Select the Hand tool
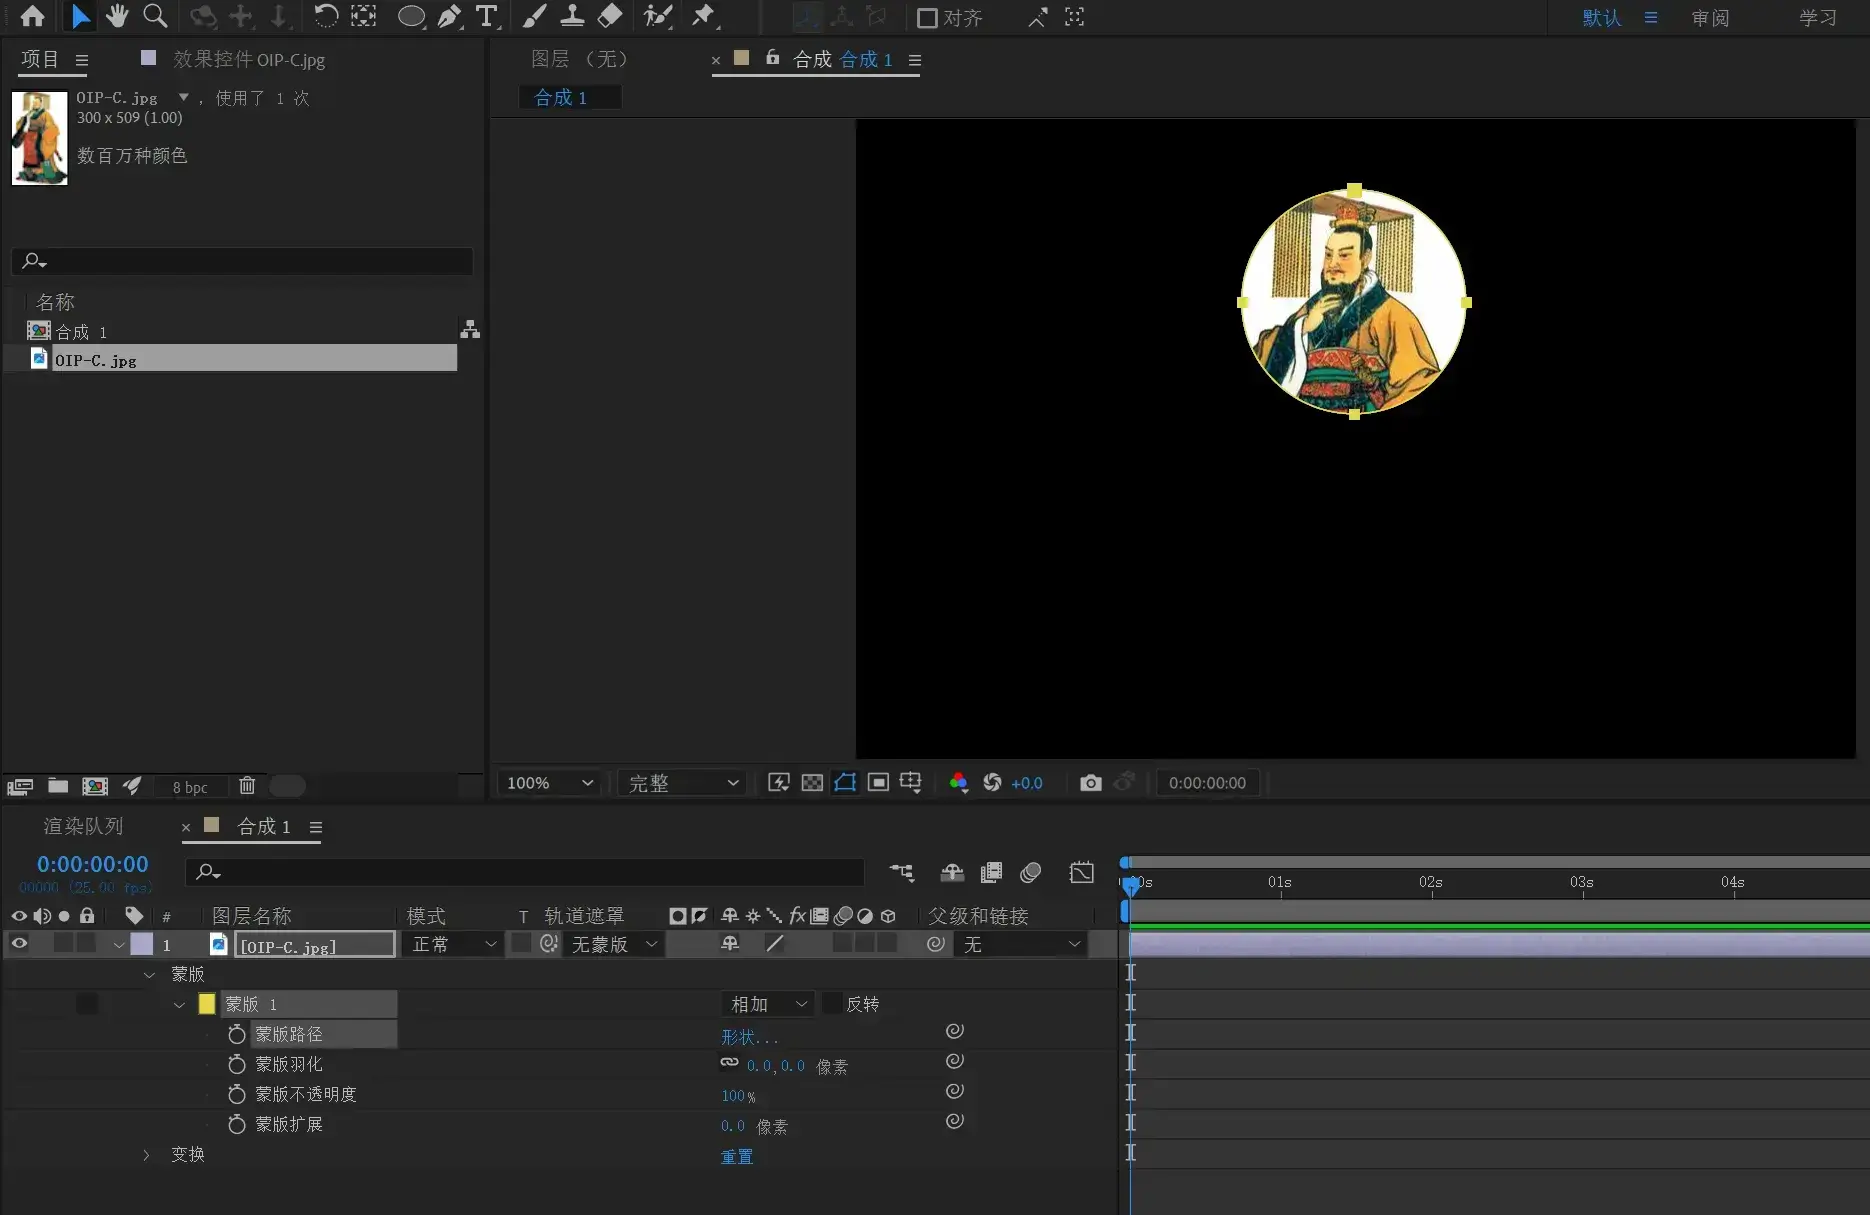 (x=117, y=16)
